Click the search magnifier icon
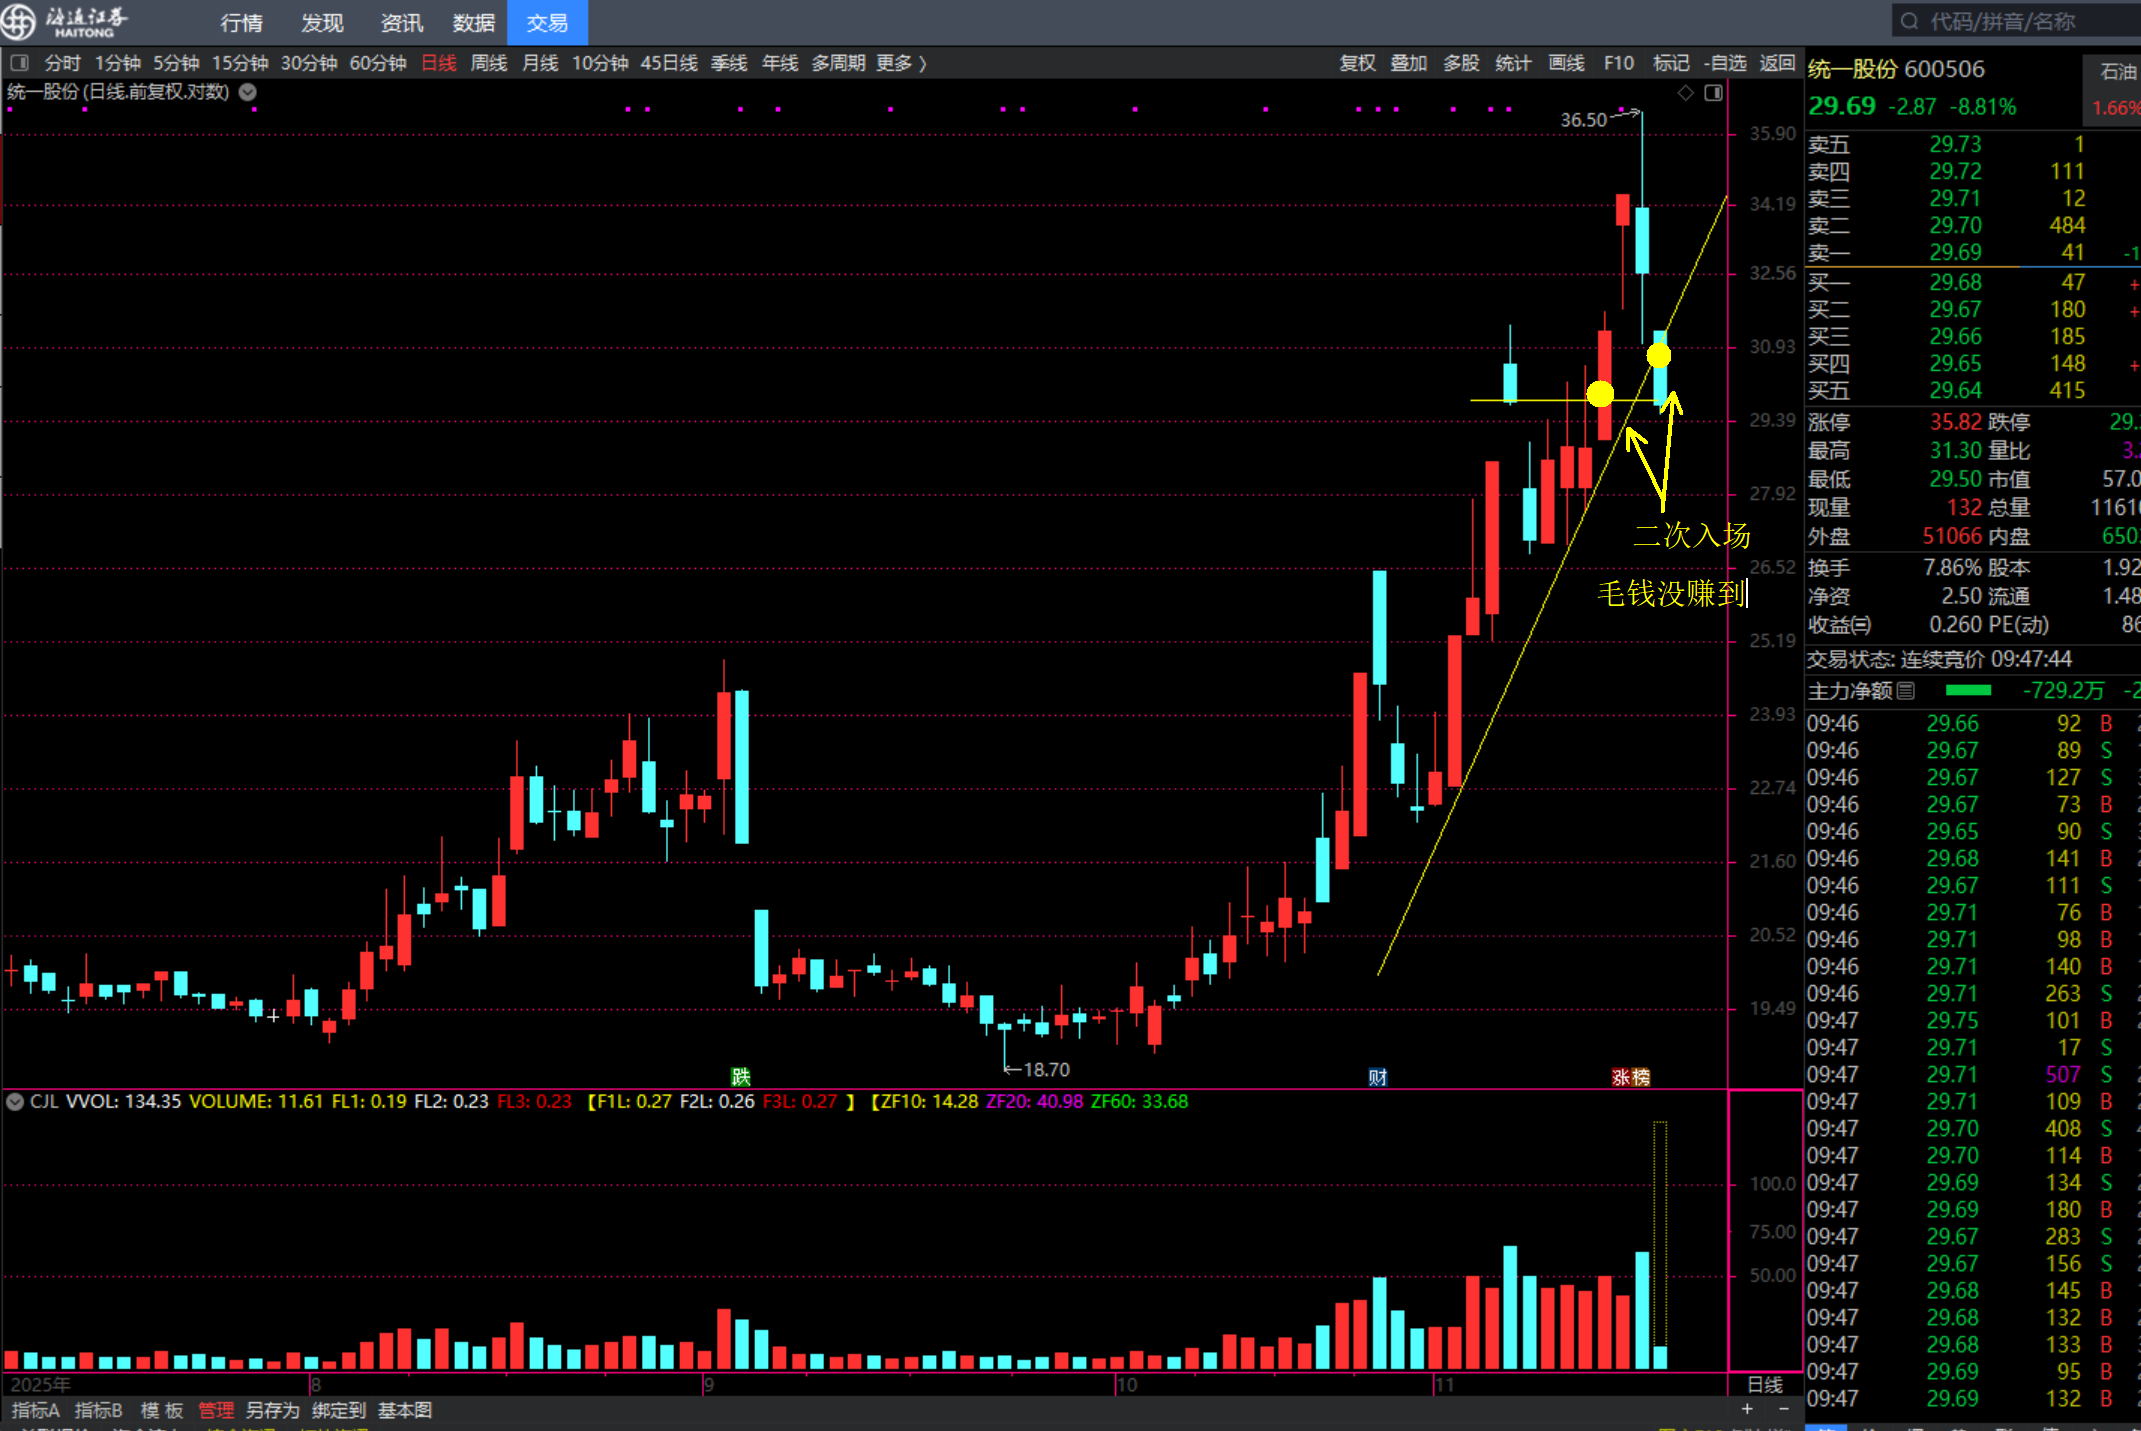 coord(1909,21)
